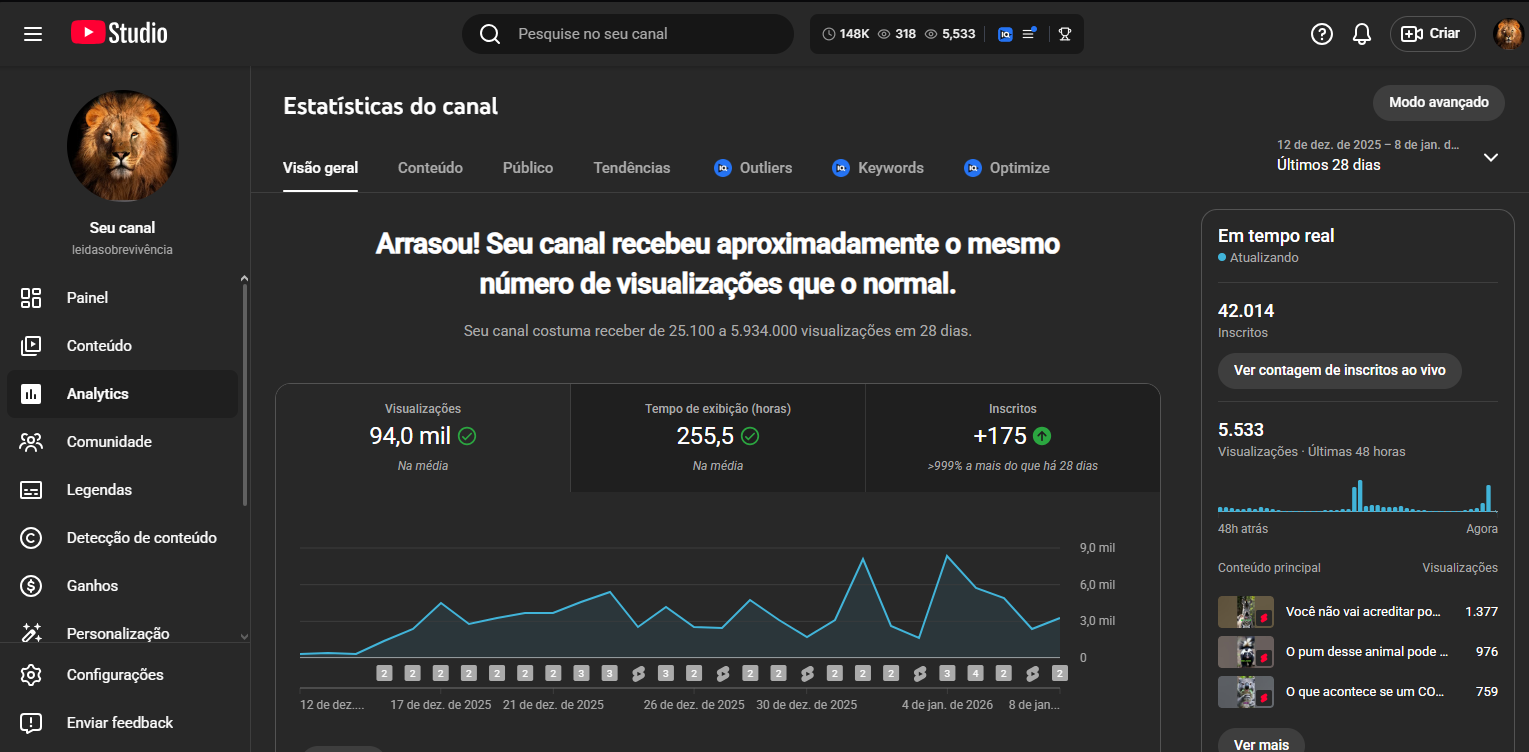Click the sidebar scroll-down chevron
The height and width of the screenshot is (752, 1529).
(245, 636)
